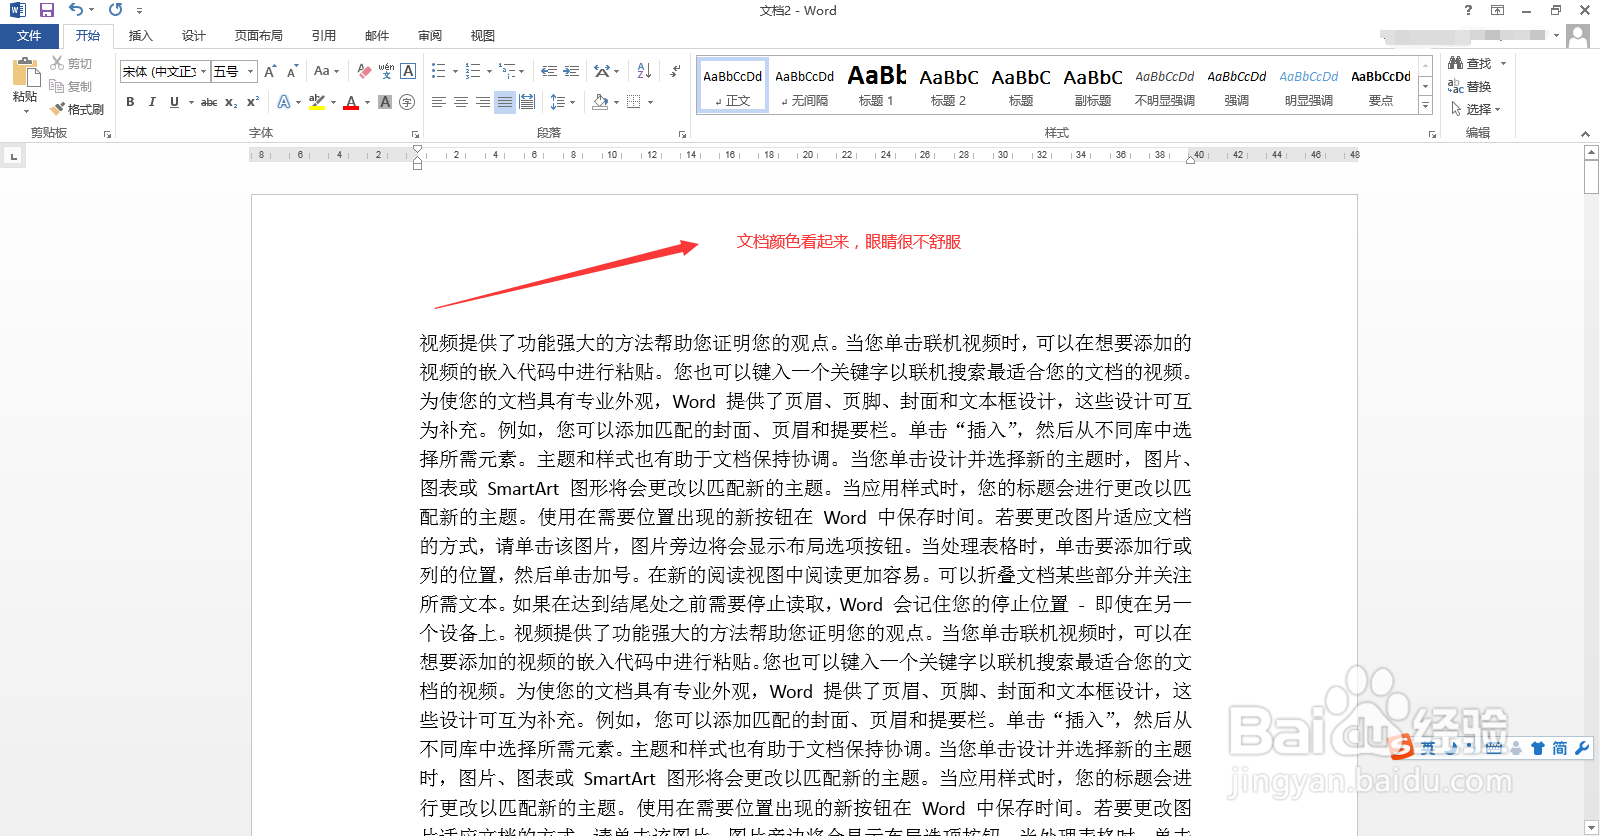The height and width of the screenshot is (836, 1600).
Task: Toggle superscript formatting
Action: [253, 102]
